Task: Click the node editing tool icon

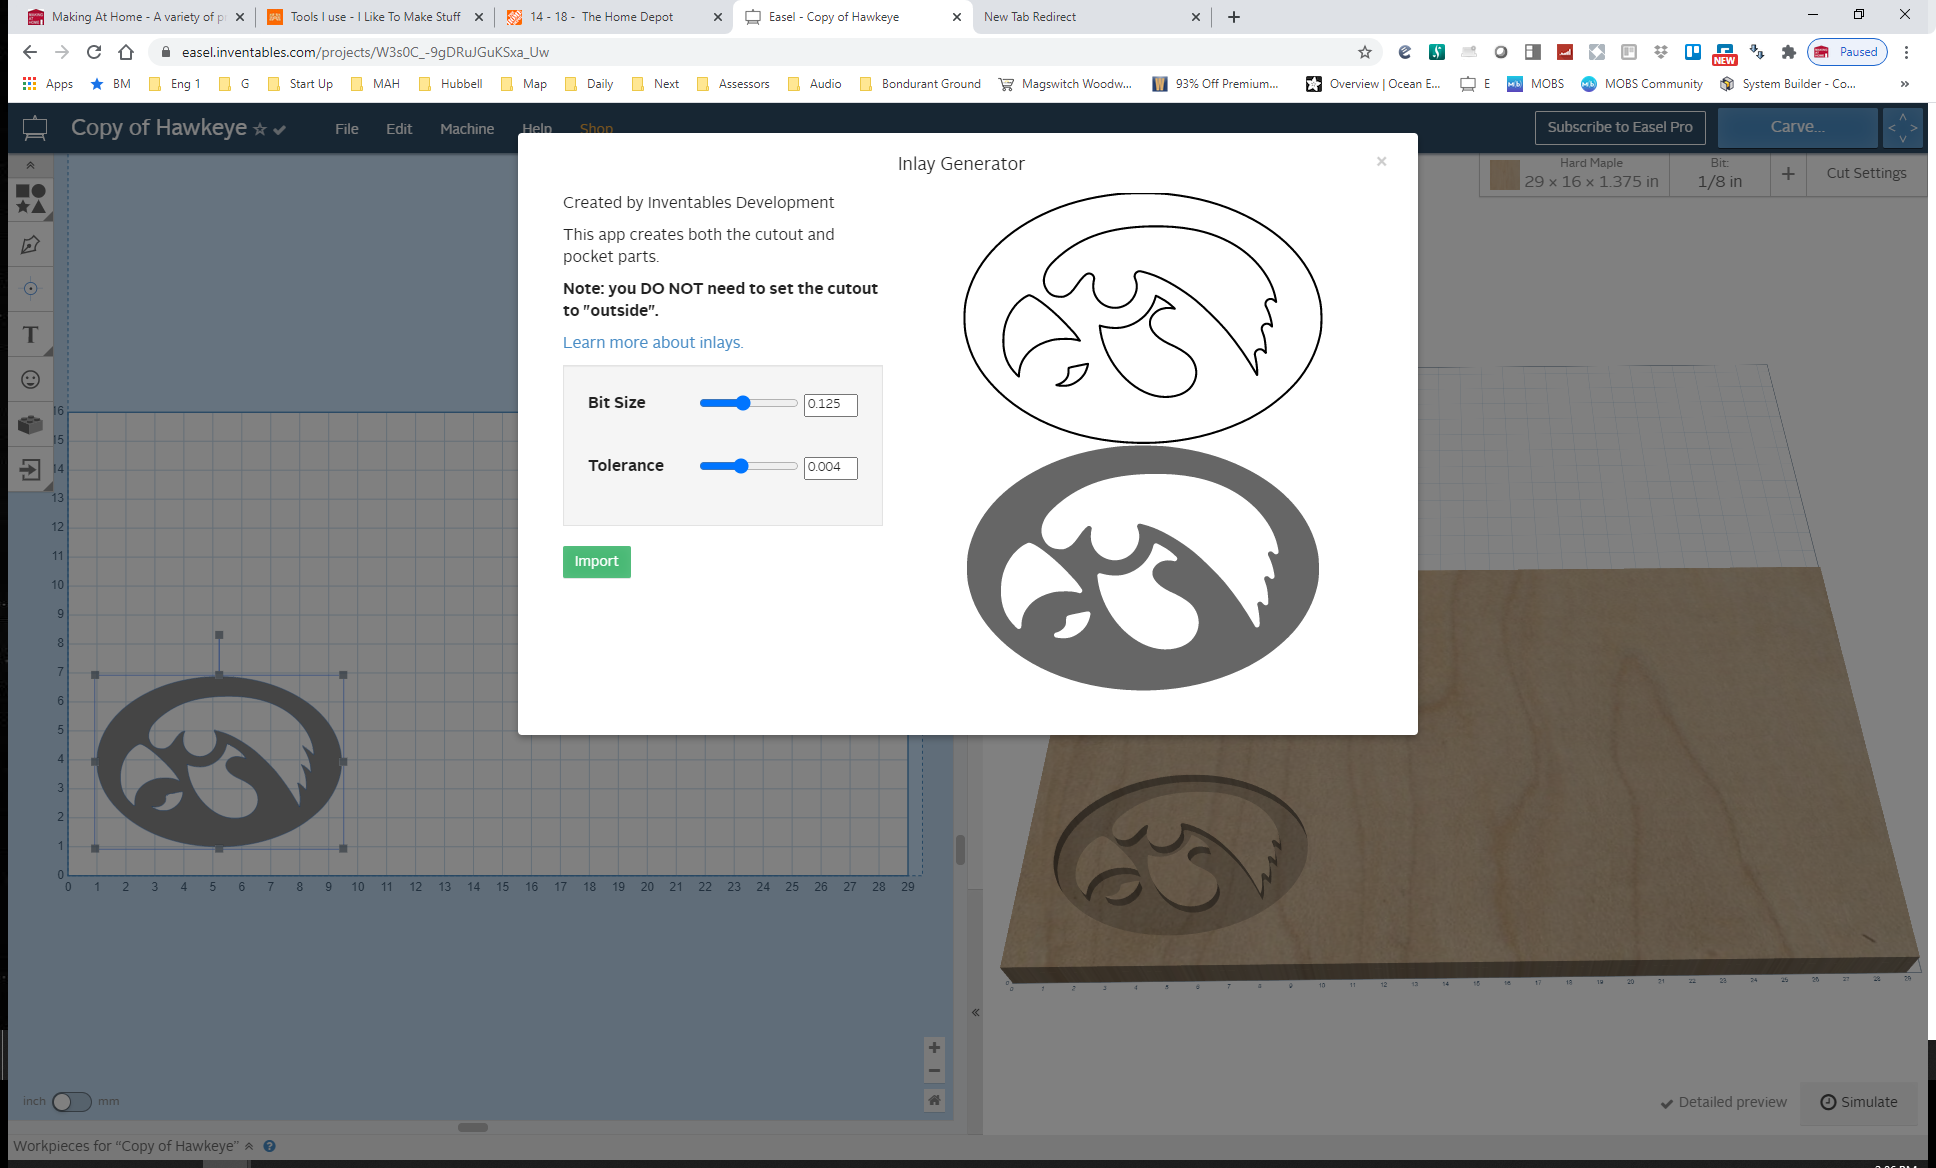Action: [29, 245]
